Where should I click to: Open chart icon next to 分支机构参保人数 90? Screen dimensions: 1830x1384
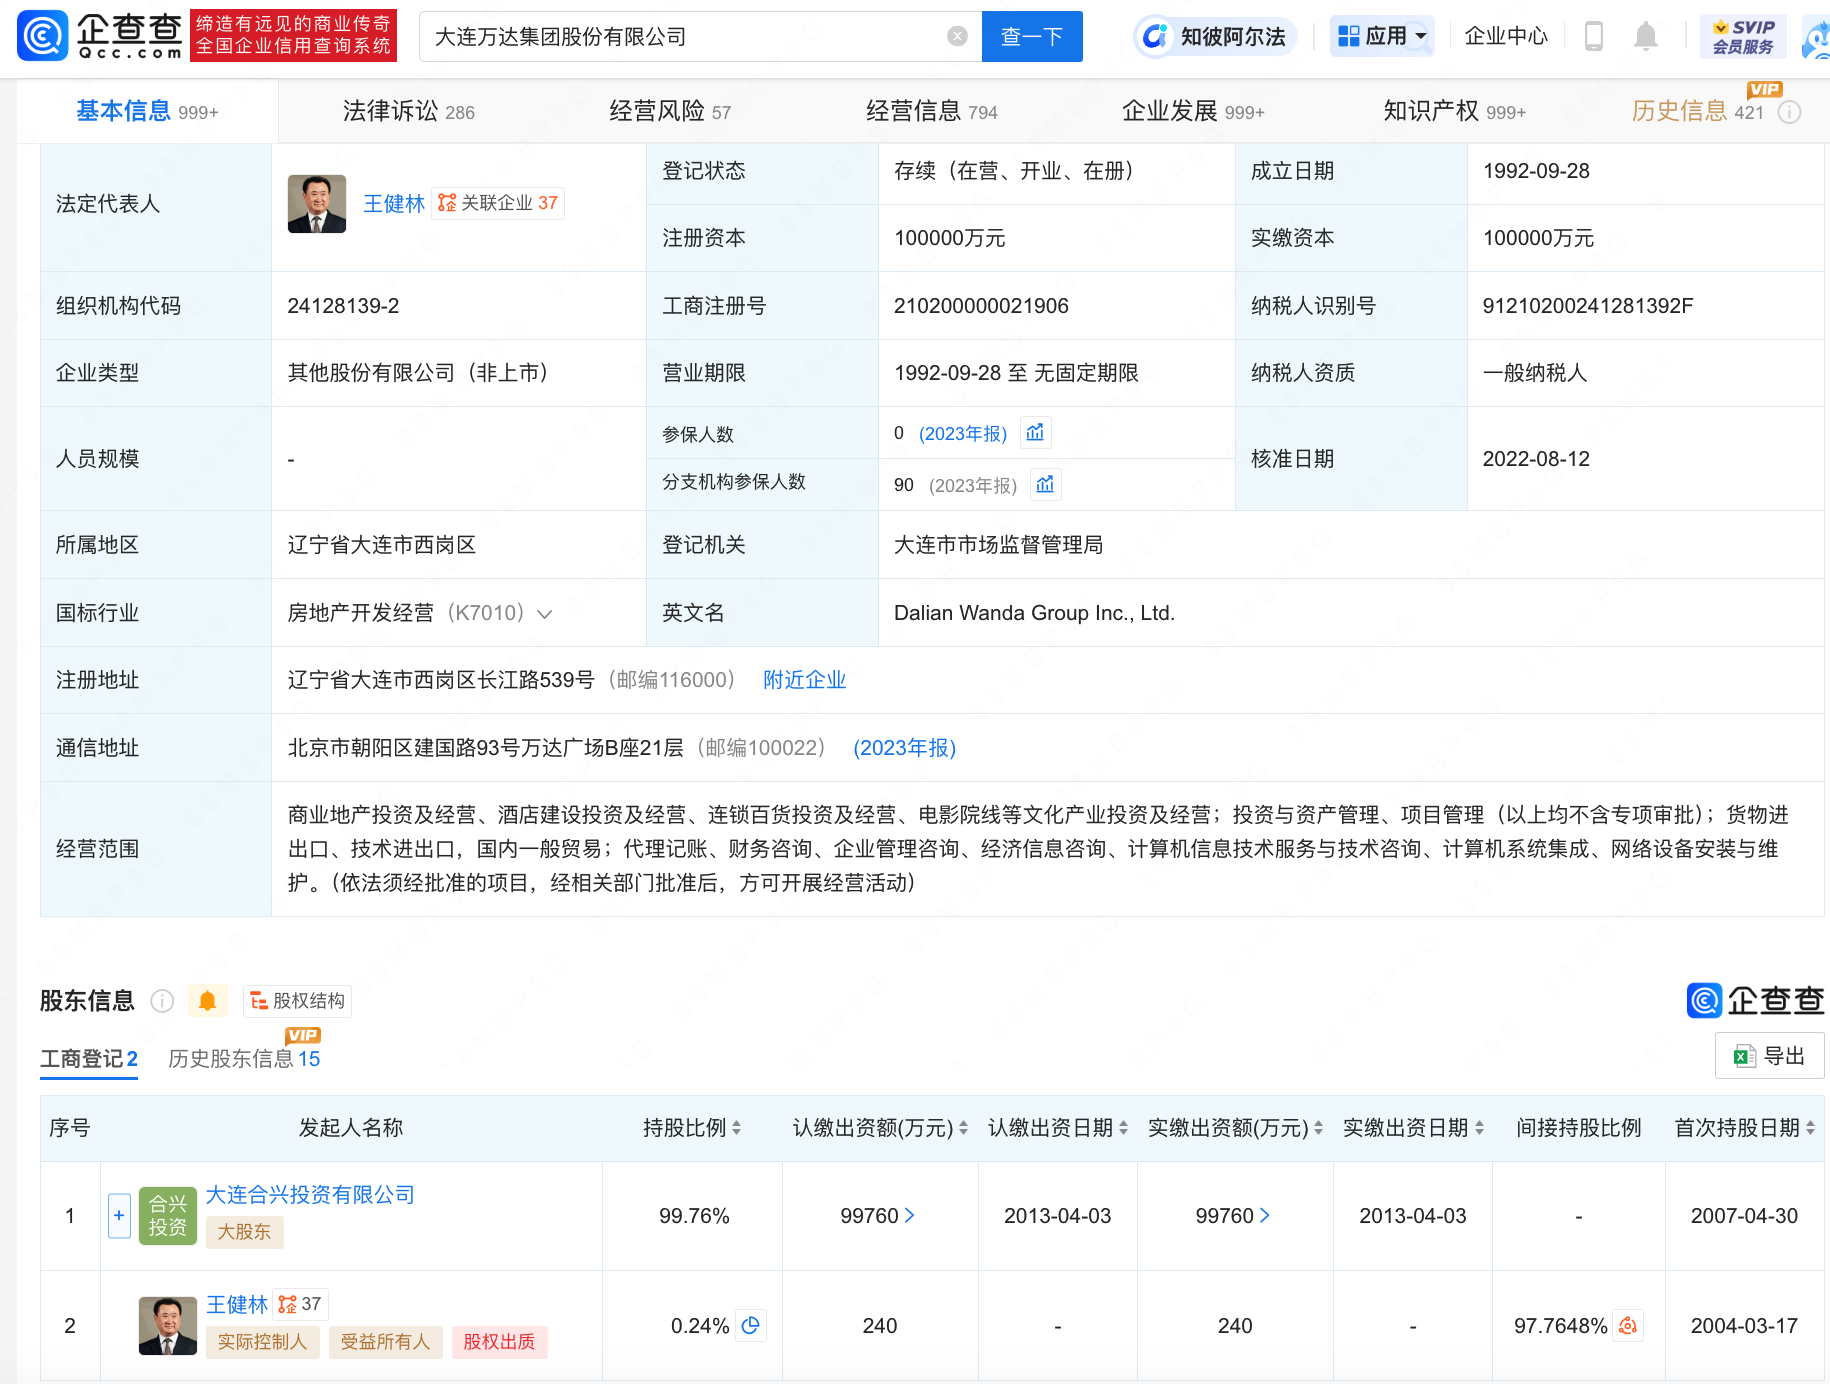(1045, 485)
